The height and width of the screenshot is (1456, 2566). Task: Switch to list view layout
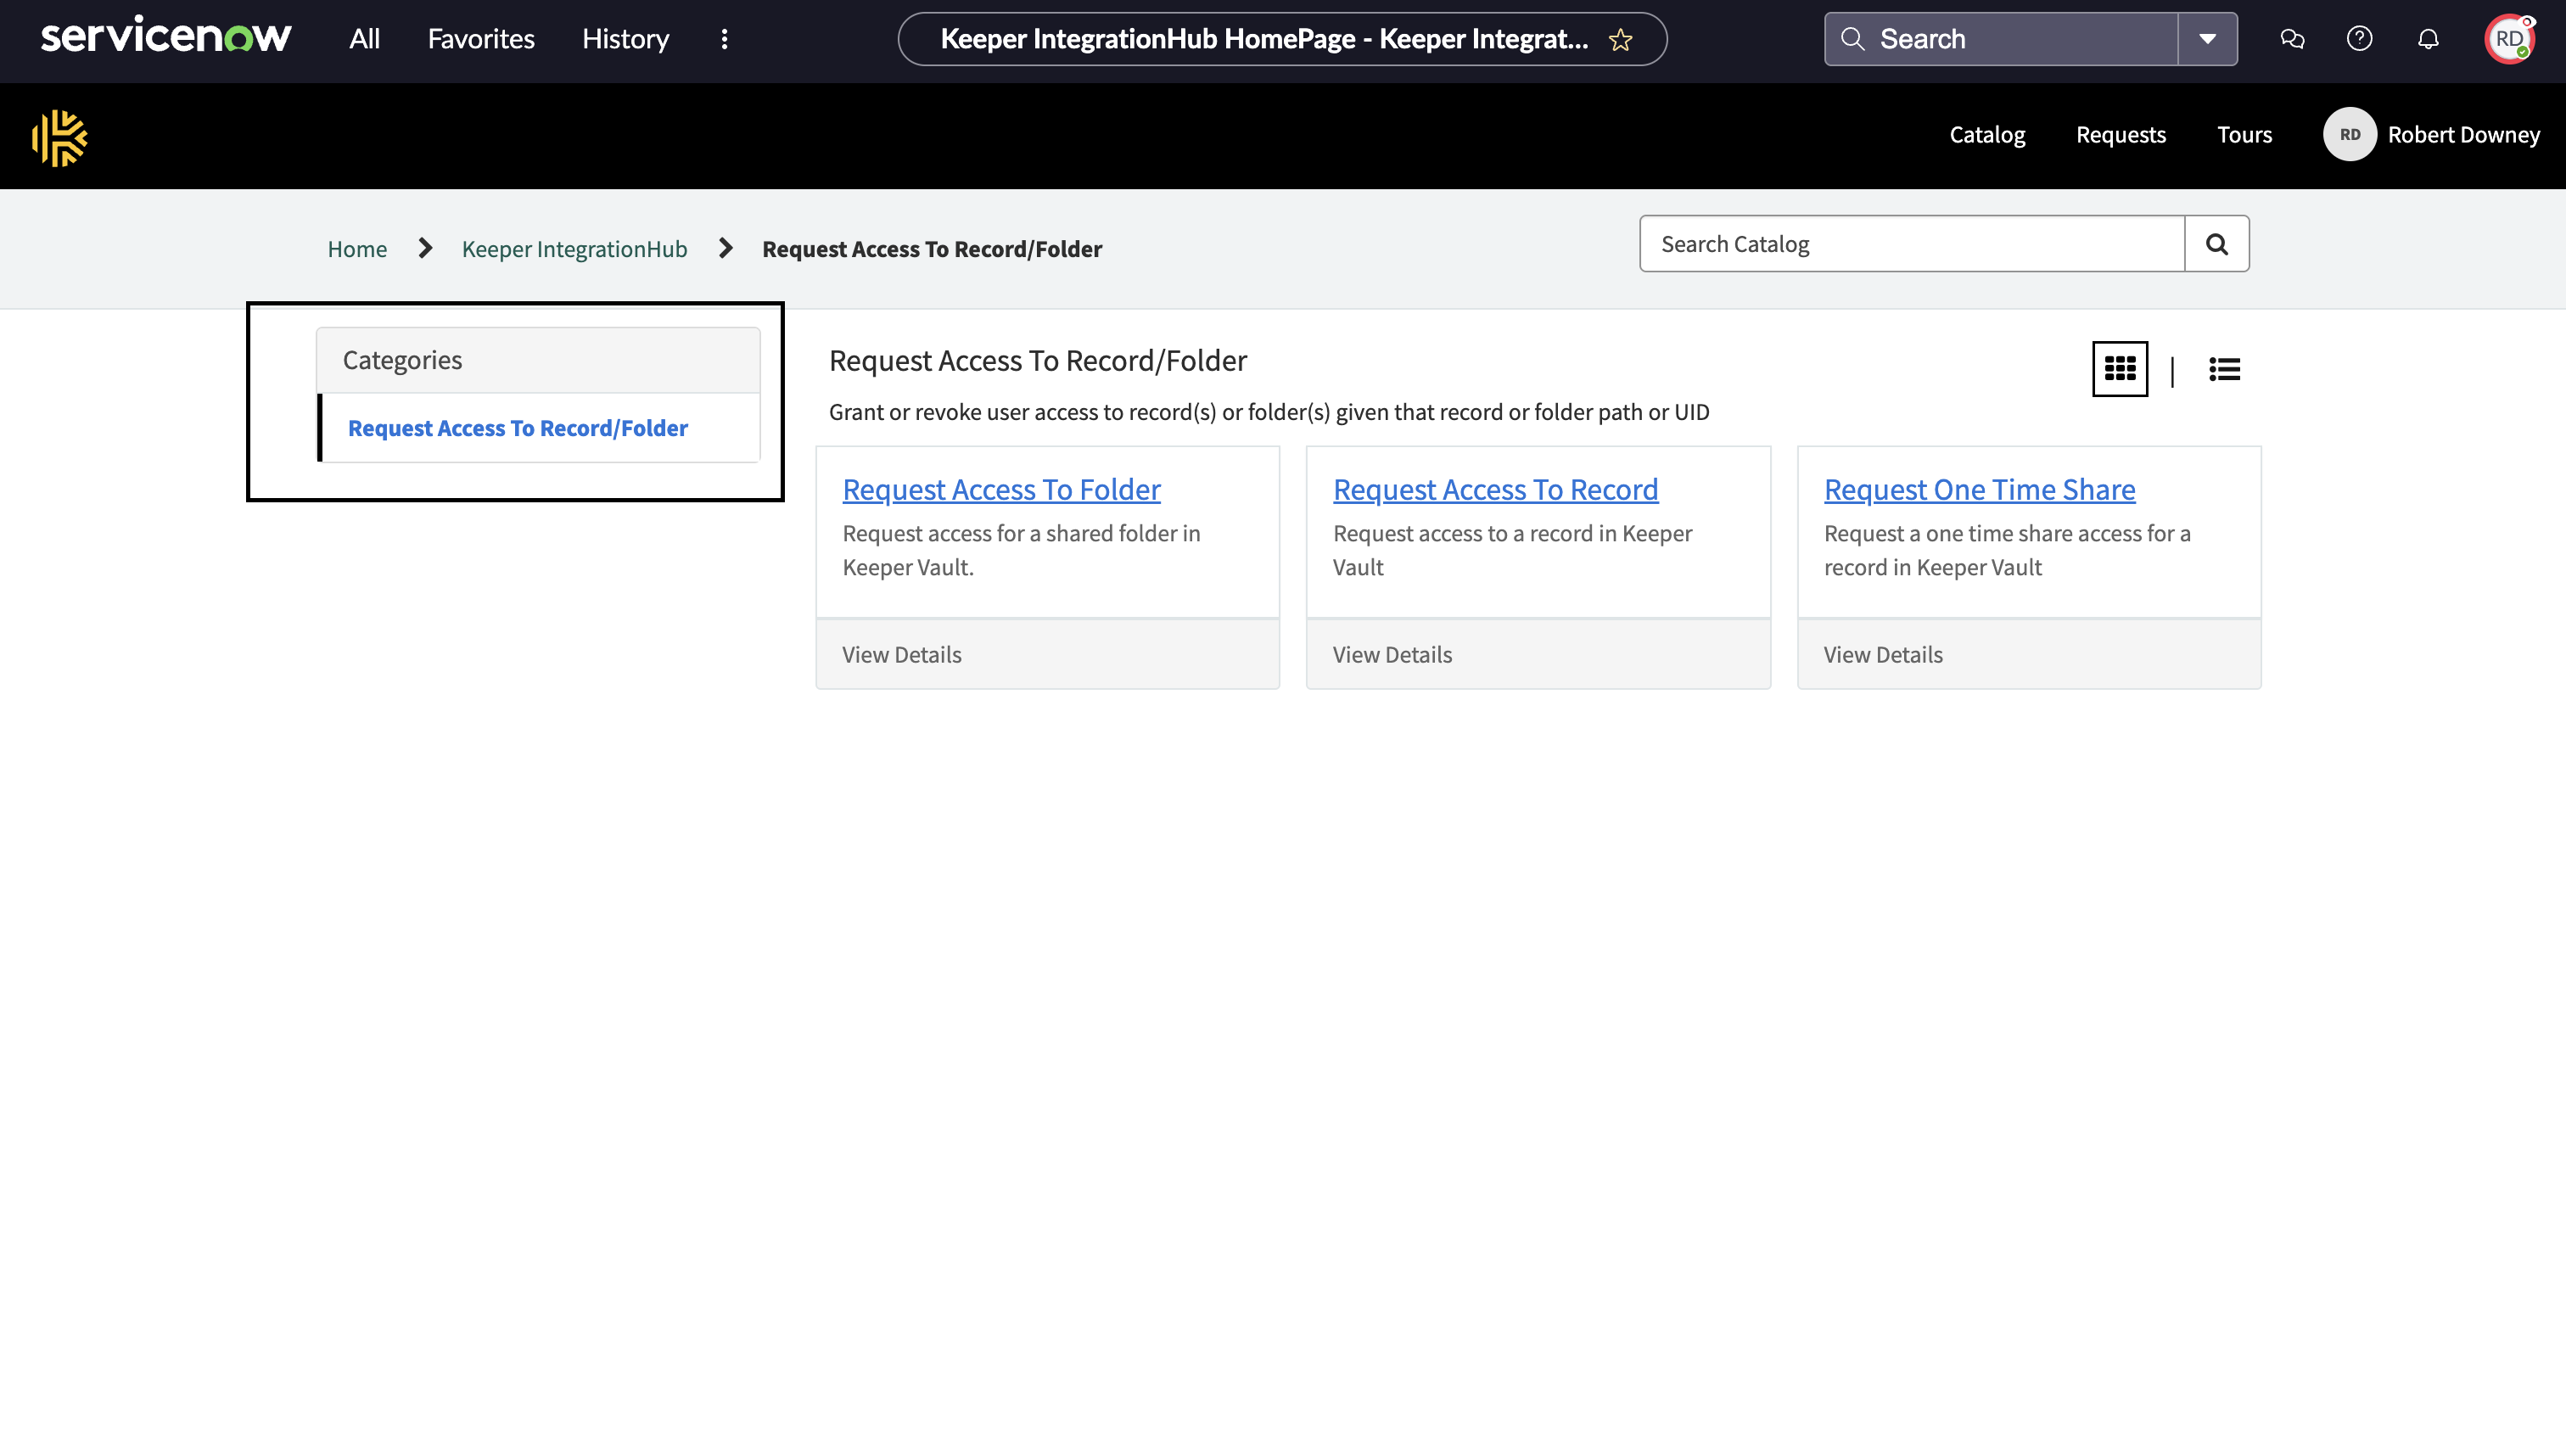2224,369
